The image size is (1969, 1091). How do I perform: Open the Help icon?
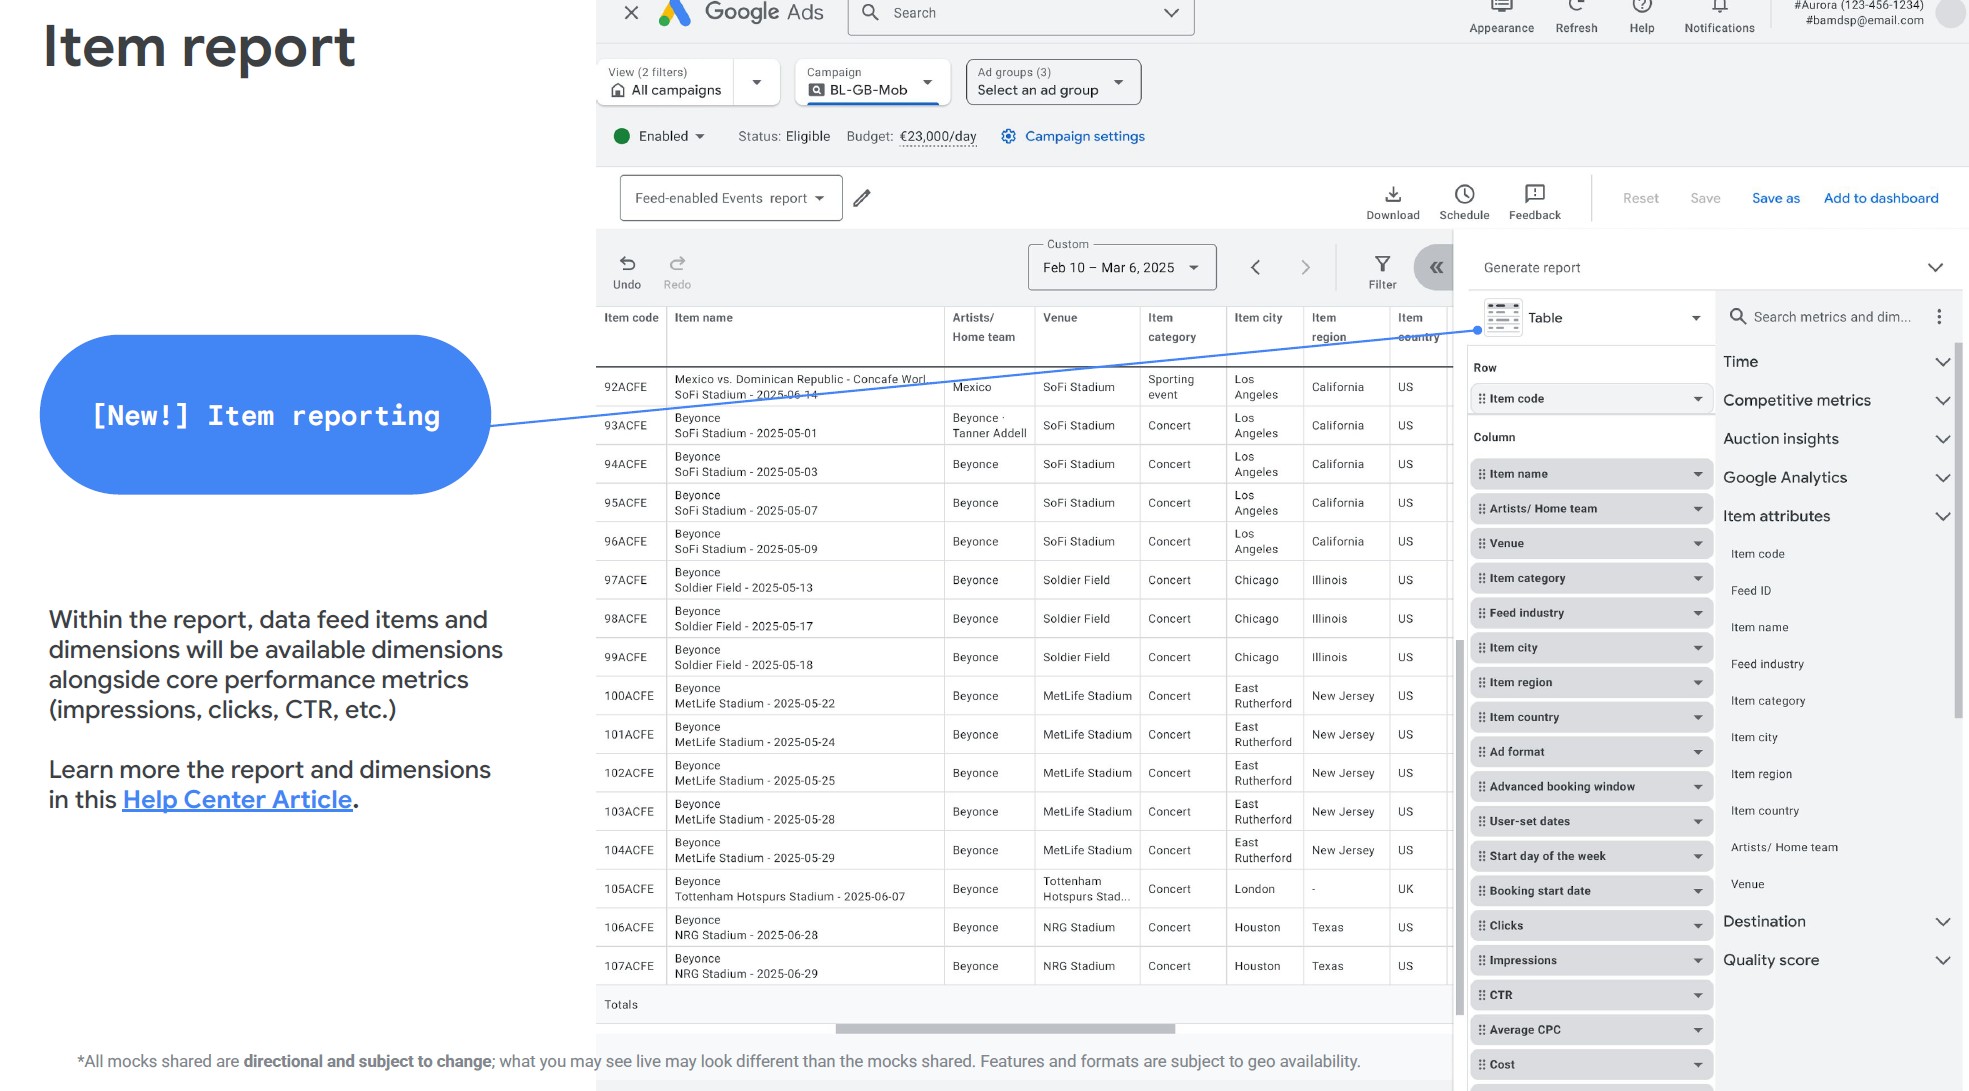click(1641, 8)
